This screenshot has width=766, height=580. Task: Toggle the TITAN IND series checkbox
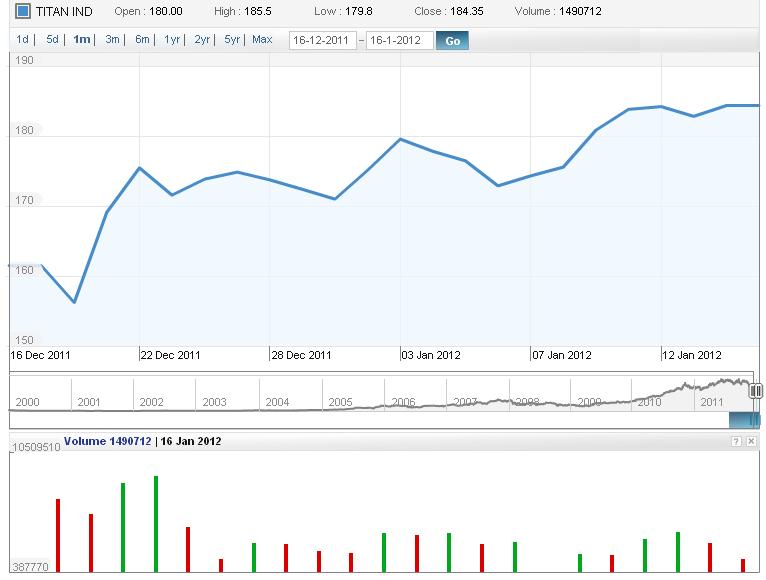pos(23,13)
